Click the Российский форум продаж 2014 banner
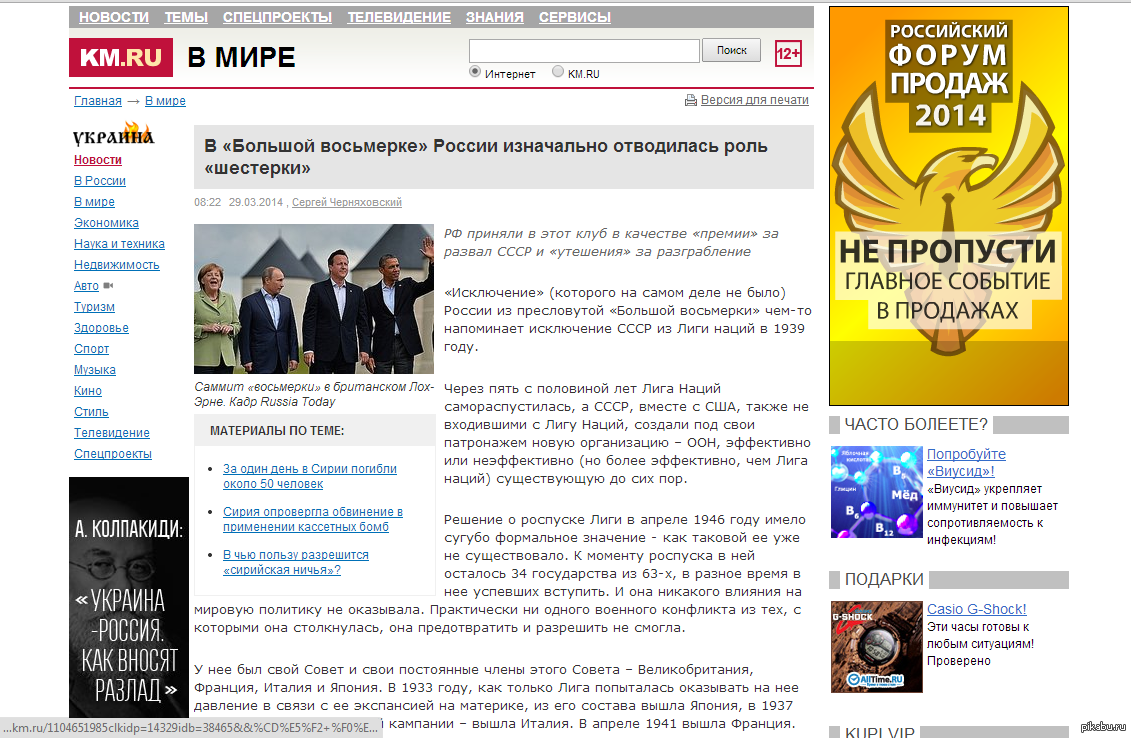 pos(949,206)
